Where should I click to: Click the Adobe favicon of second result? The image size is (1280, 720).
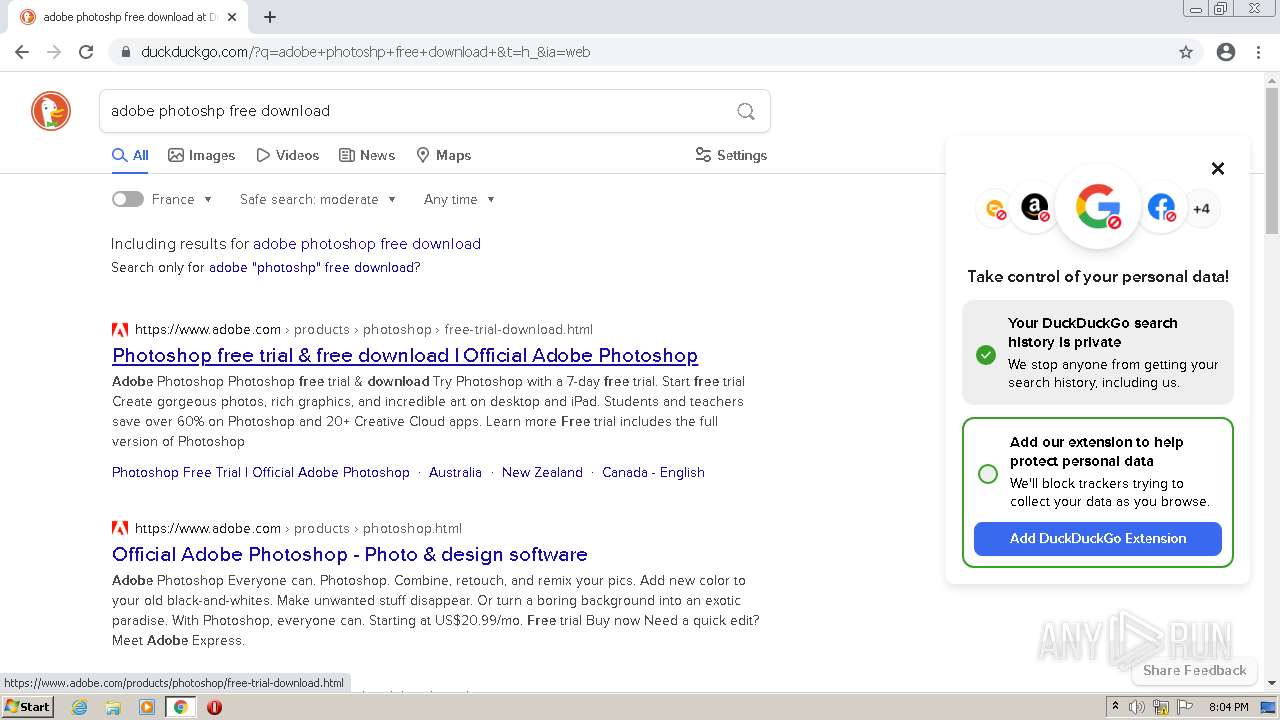pos(120,528)
